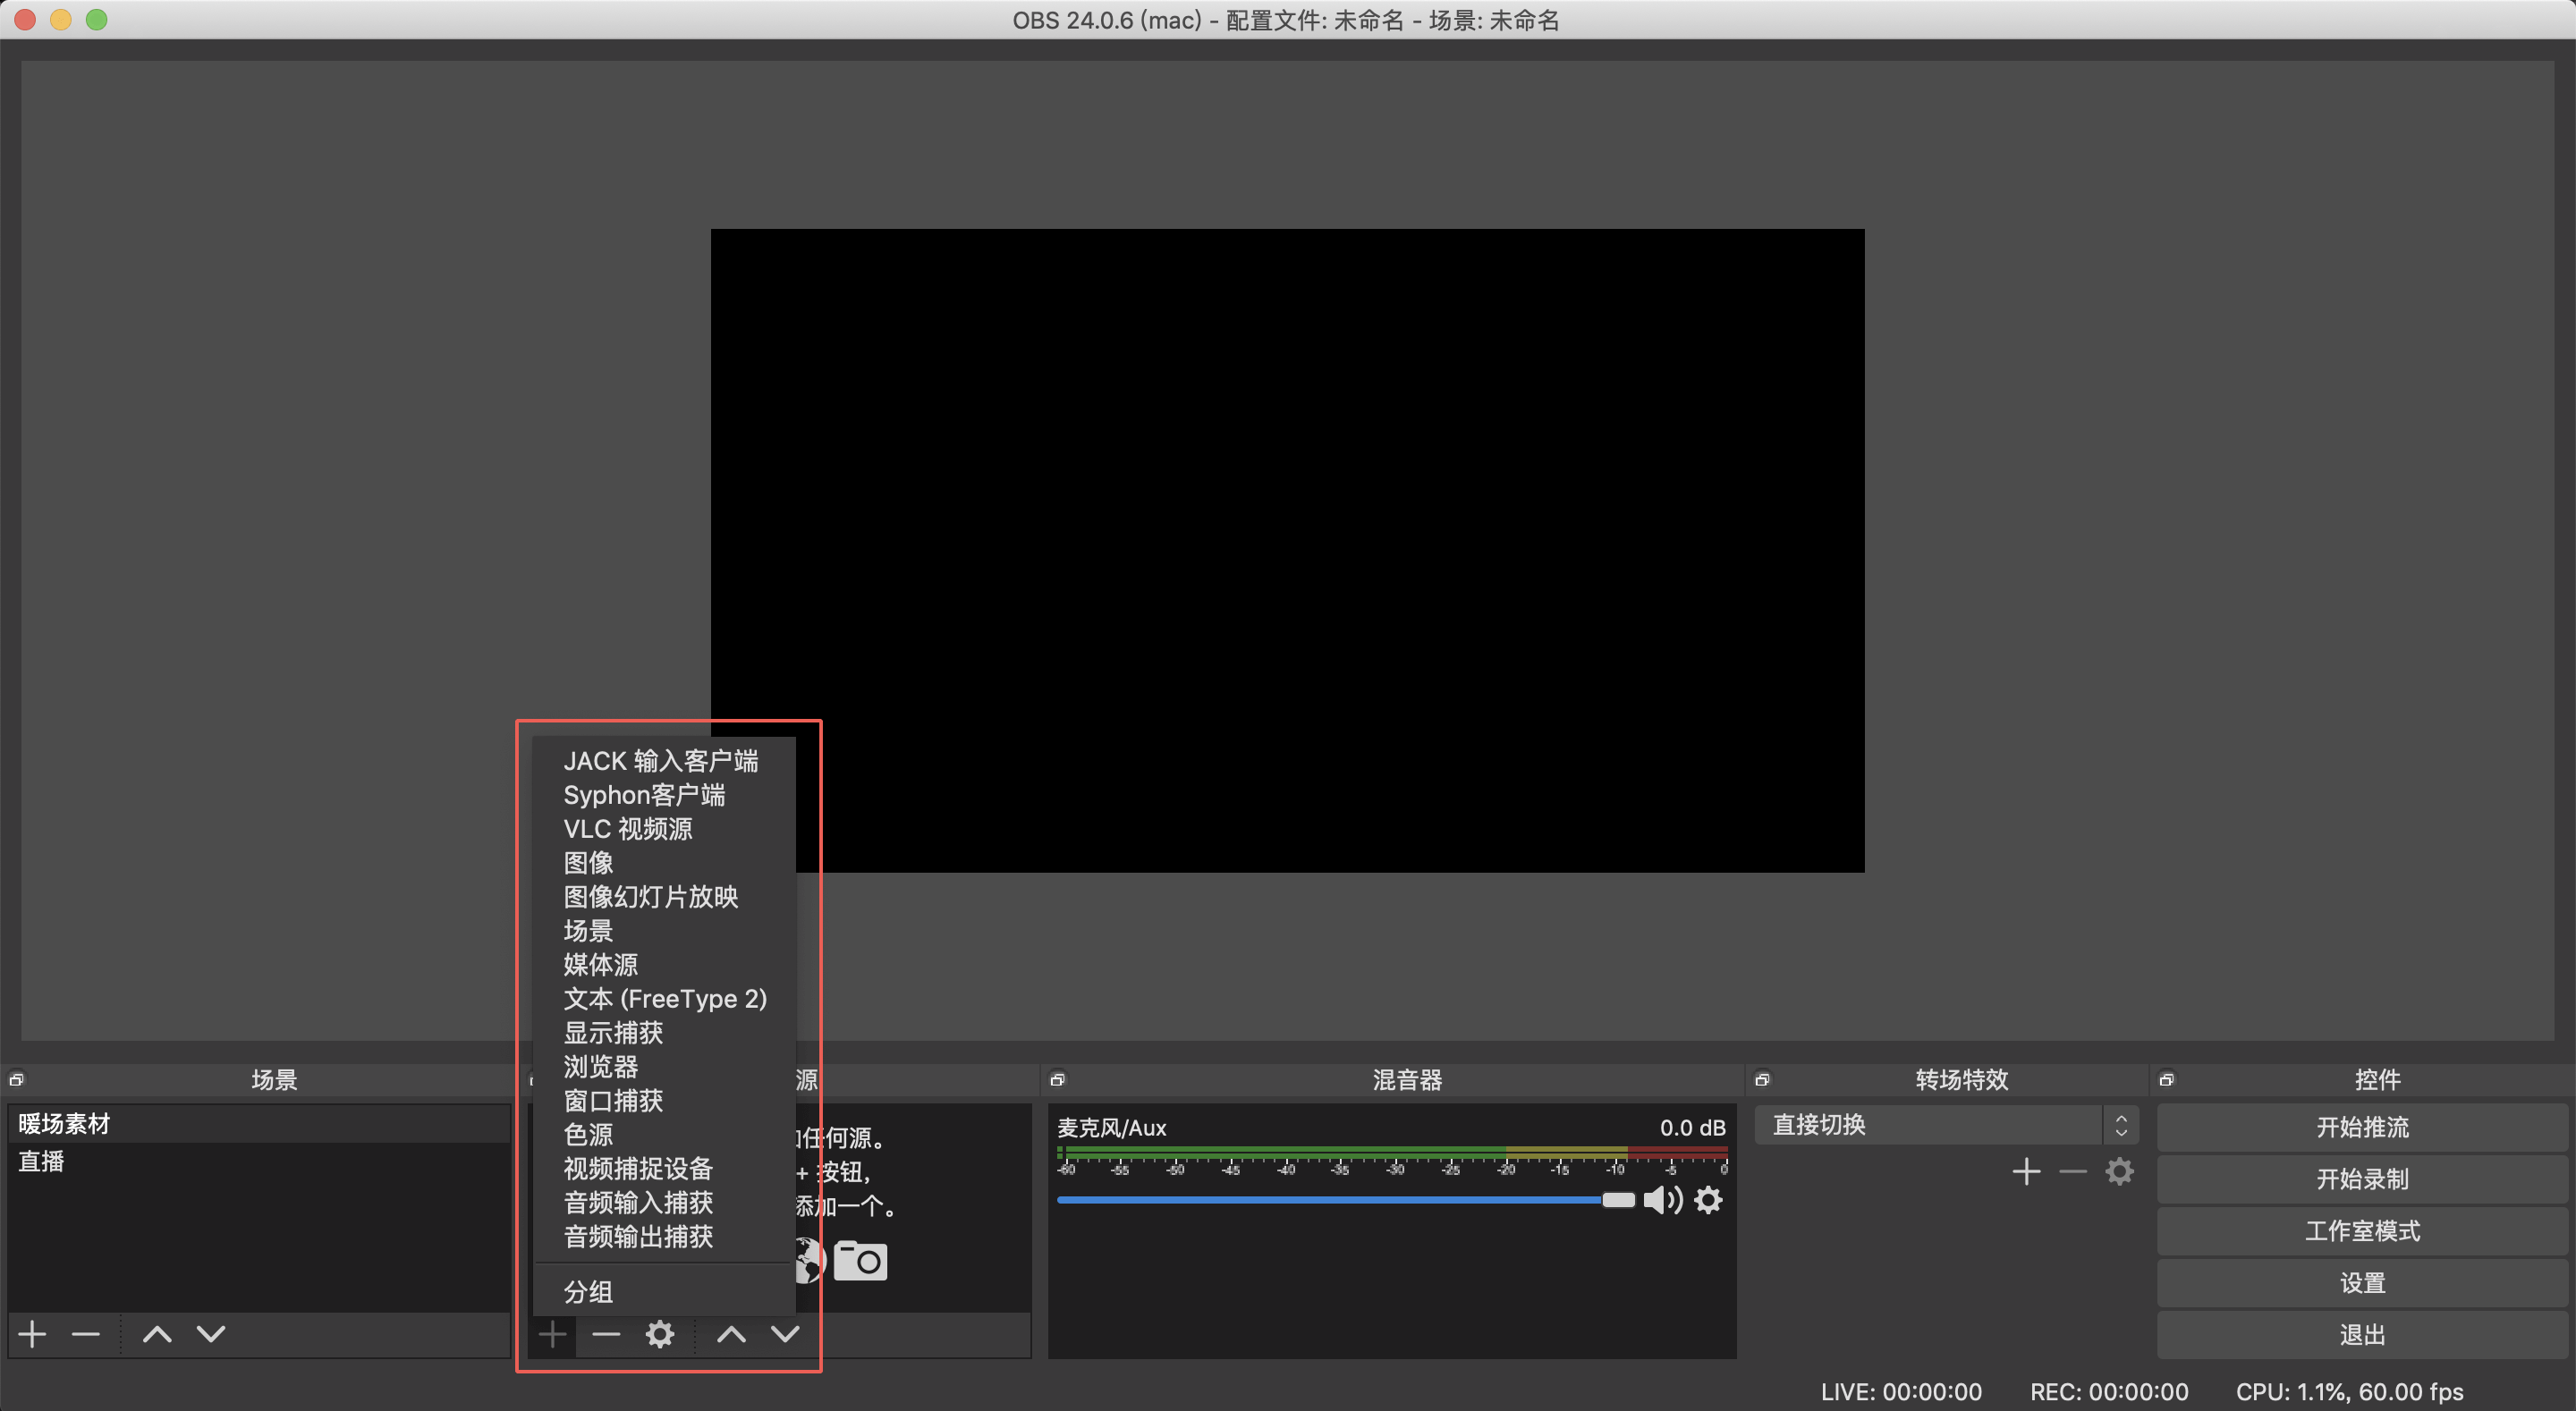Move scene down with arrow icon
2576x1411 pixels.
(x=210, y=1334)
